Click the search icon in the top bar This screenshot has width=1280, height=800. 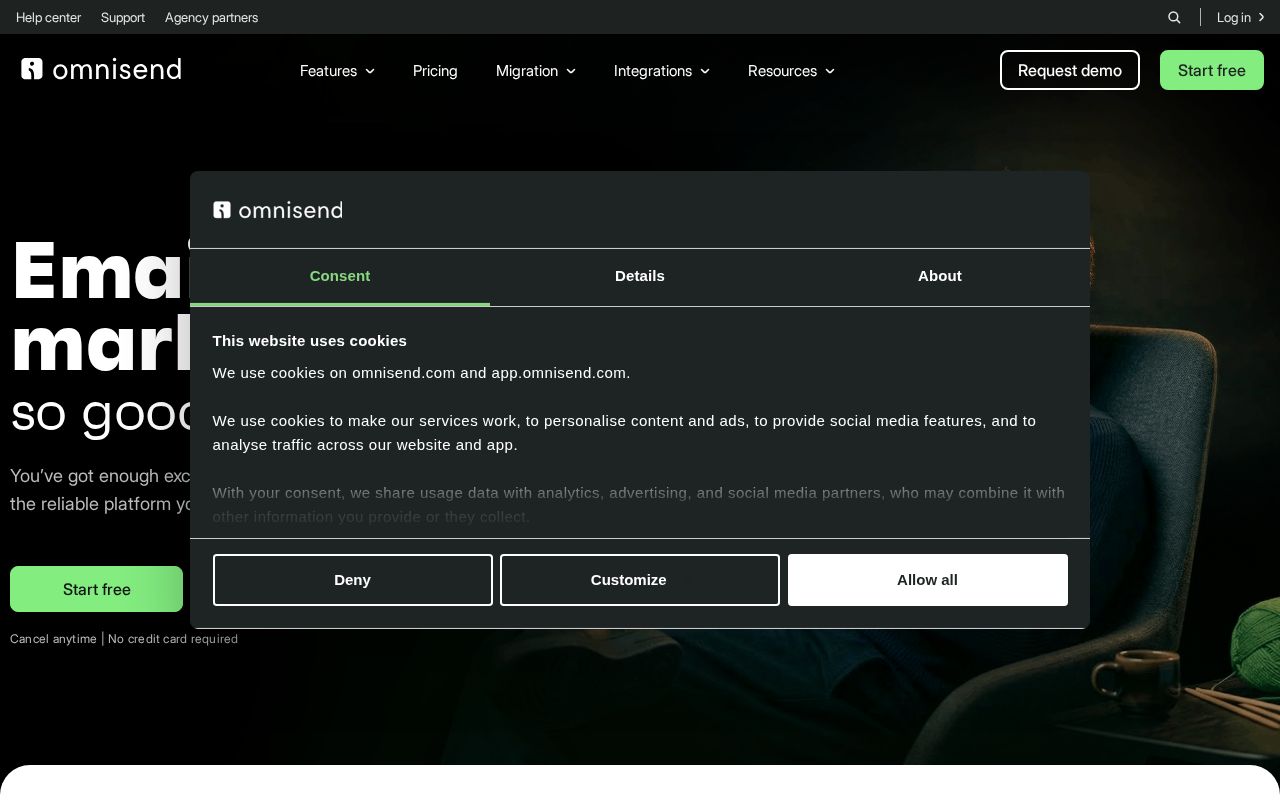click(1174, 17)
